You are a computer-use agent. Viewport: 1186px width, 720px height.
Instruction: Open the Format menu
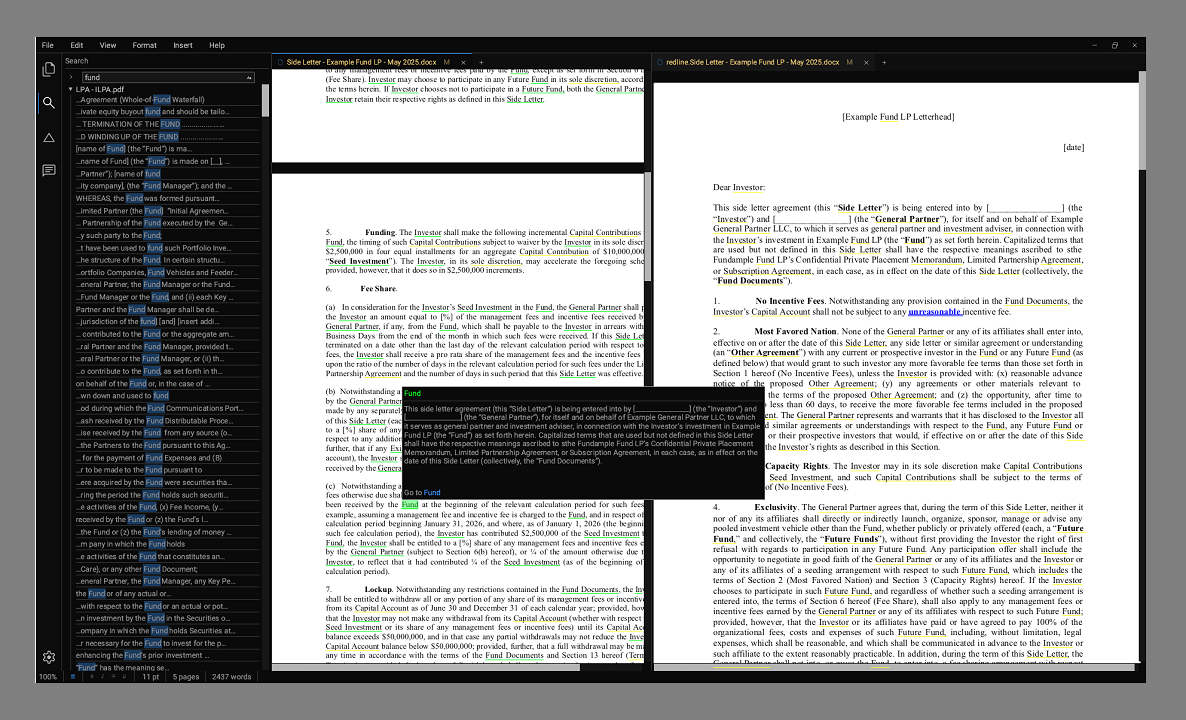tap(144, 45)
